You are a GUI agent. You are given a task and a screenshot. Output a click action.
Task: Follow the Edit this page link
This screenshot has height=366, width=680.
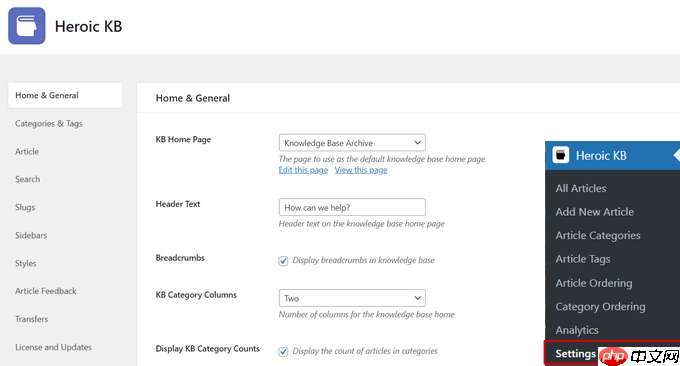(x=303, y=170)
